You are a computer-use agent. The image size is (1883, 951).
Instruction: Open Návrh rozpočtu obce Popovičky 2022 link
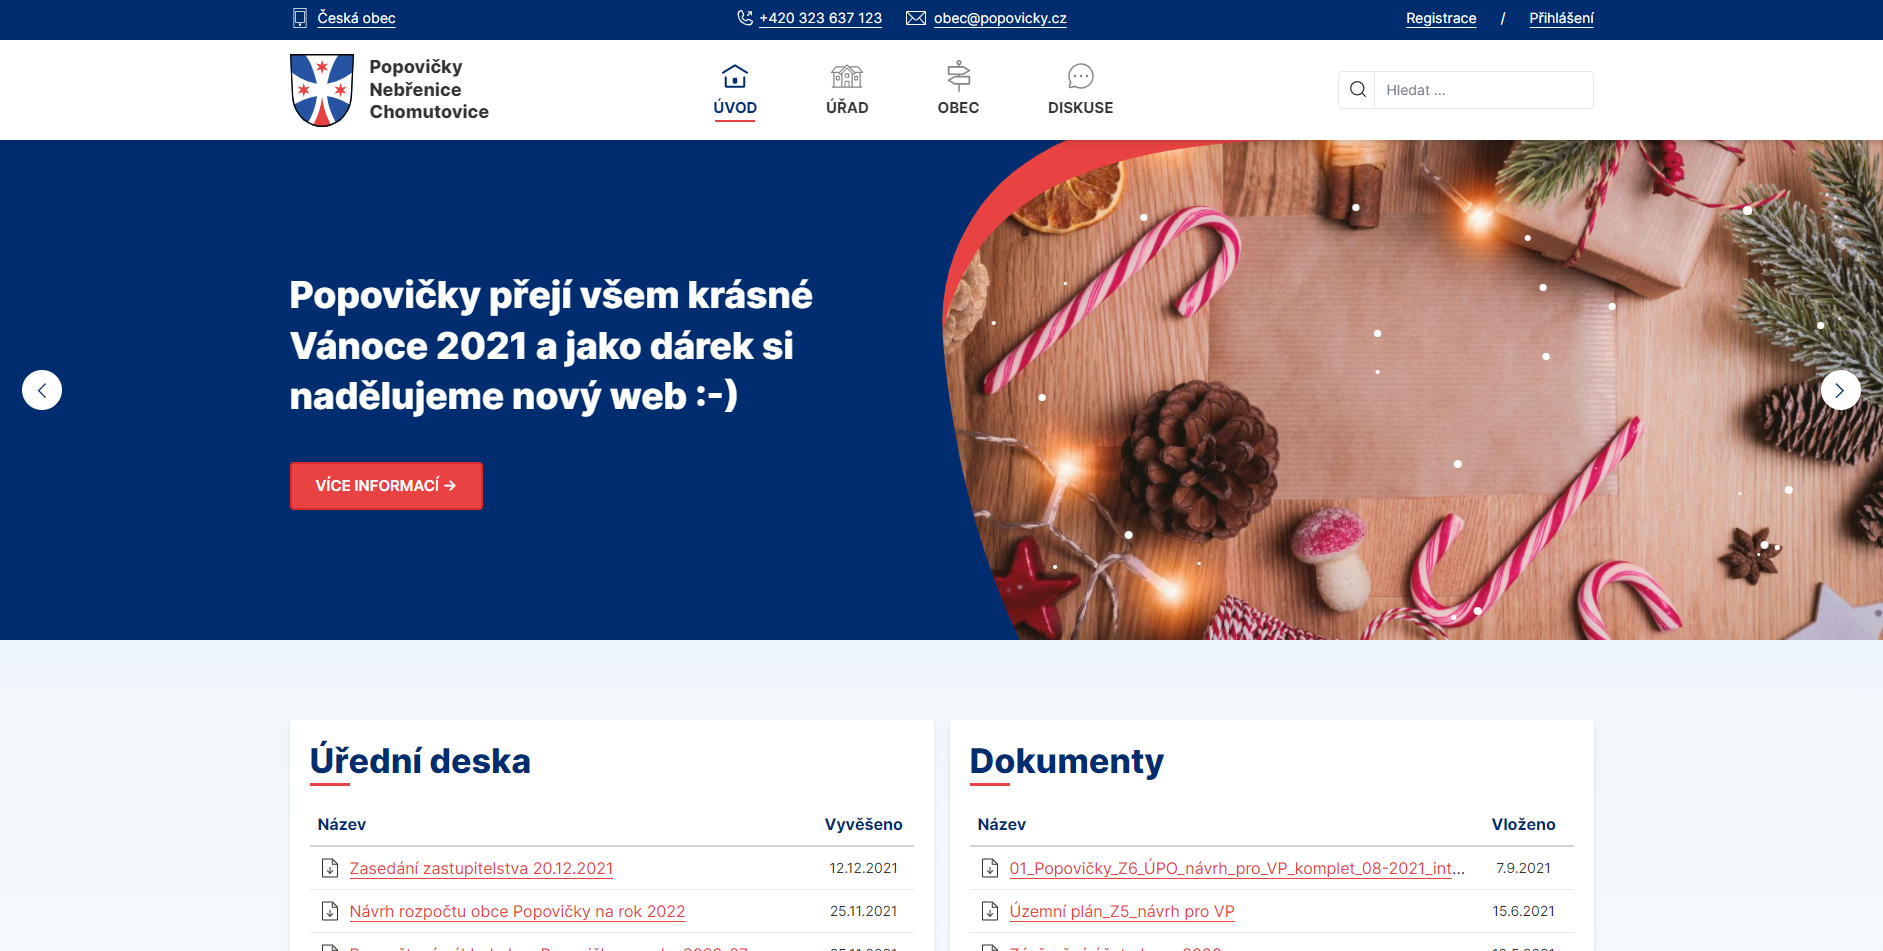[517, 911]
